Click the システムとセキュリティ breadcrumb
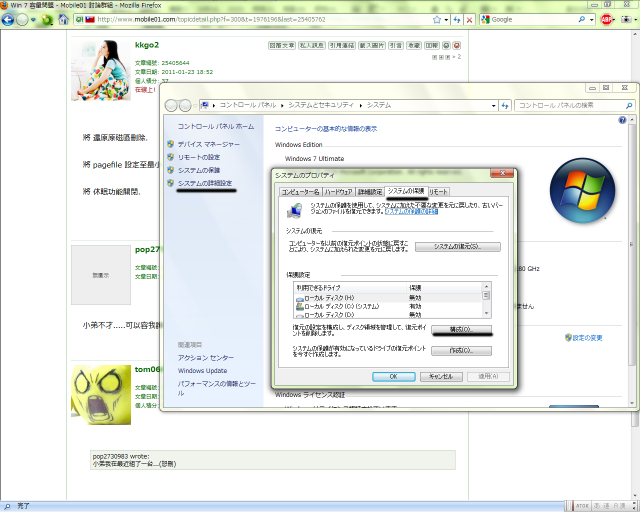 click(x=321, y=105)
